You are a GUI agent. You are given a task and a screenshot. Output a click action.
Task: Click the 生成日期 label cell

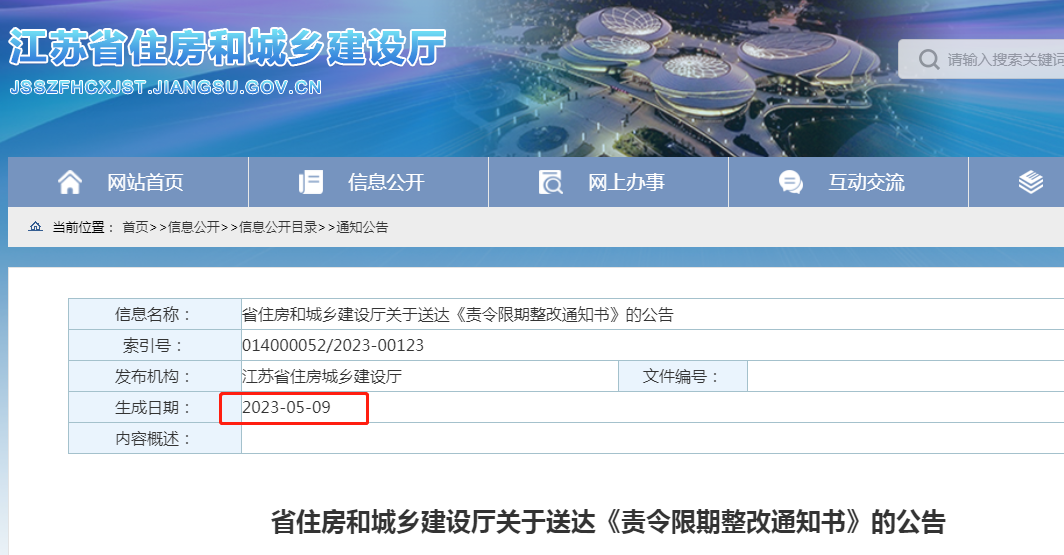pyautogui.click(x=155, y=407)
